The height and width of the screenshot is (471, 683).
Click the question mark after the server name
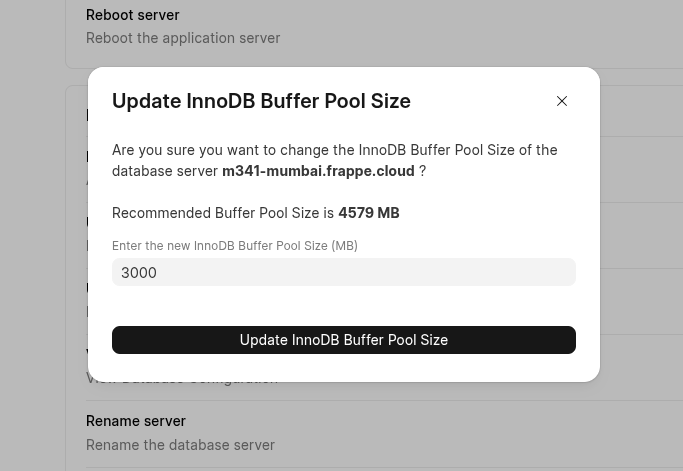(x=422, y=171)
